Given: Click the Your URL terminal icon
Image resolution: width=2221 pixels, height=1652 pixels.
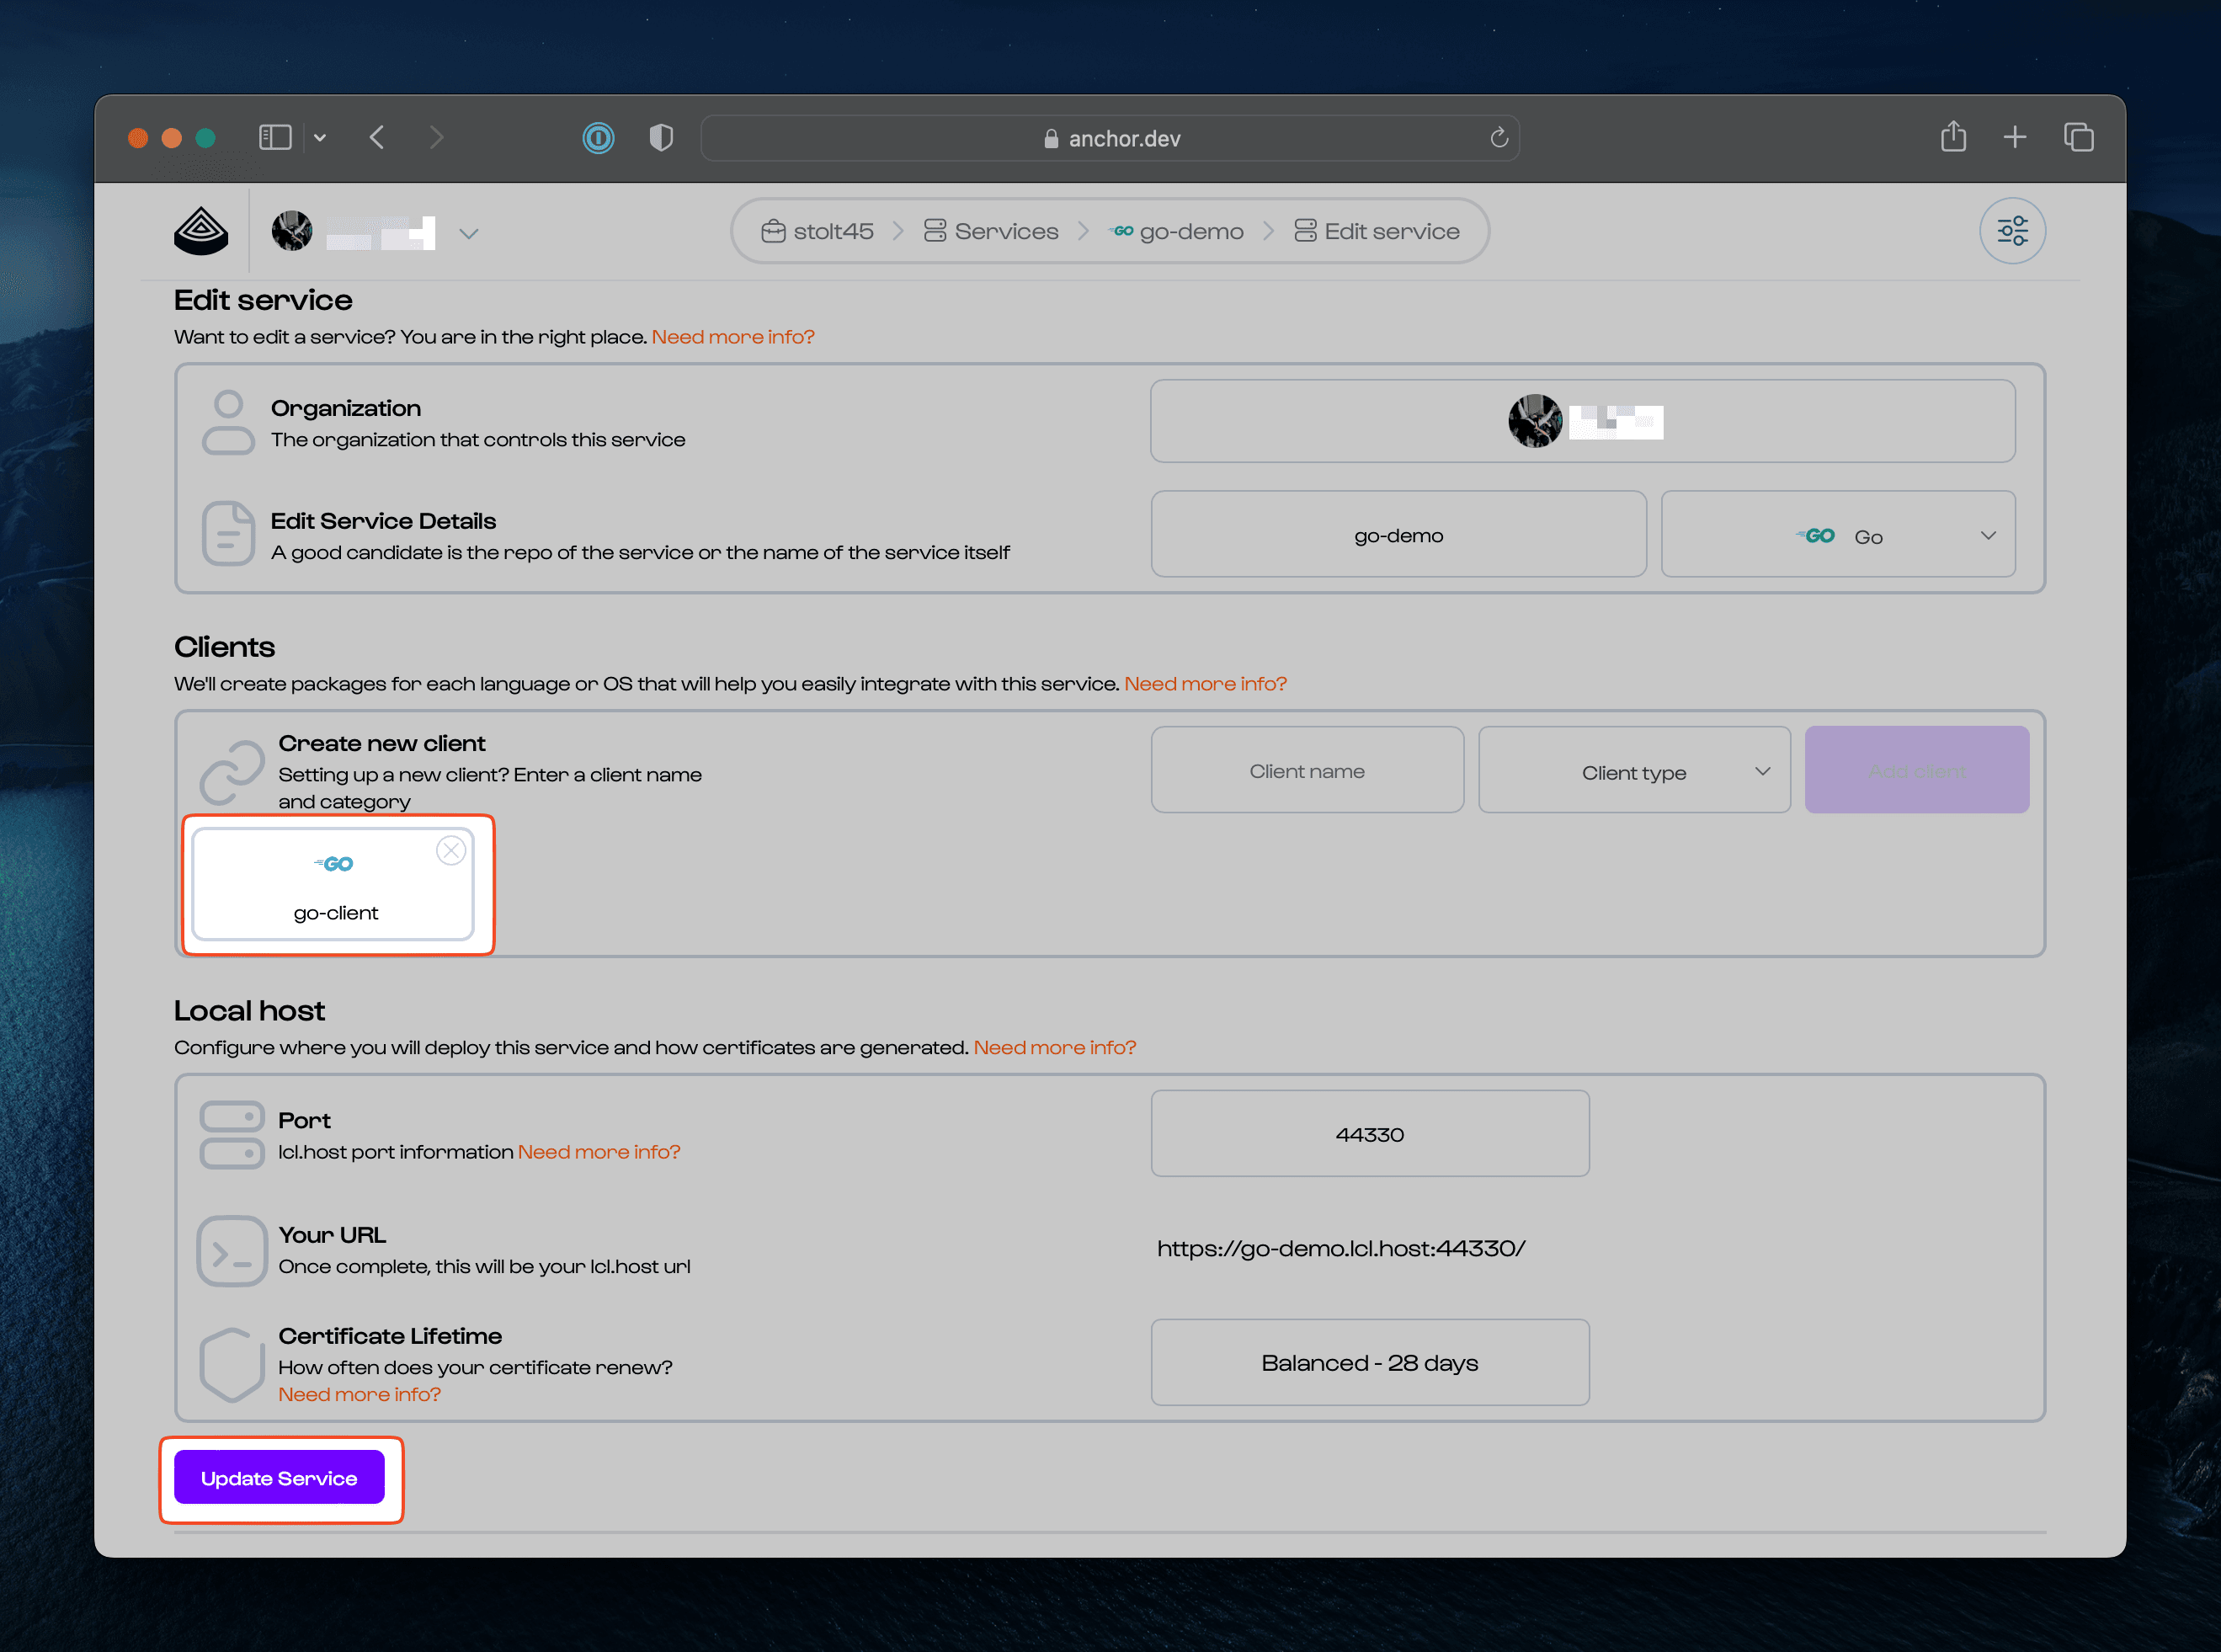Looking at the screenshot, I should pyautogui.click(x=231, y=1250).
